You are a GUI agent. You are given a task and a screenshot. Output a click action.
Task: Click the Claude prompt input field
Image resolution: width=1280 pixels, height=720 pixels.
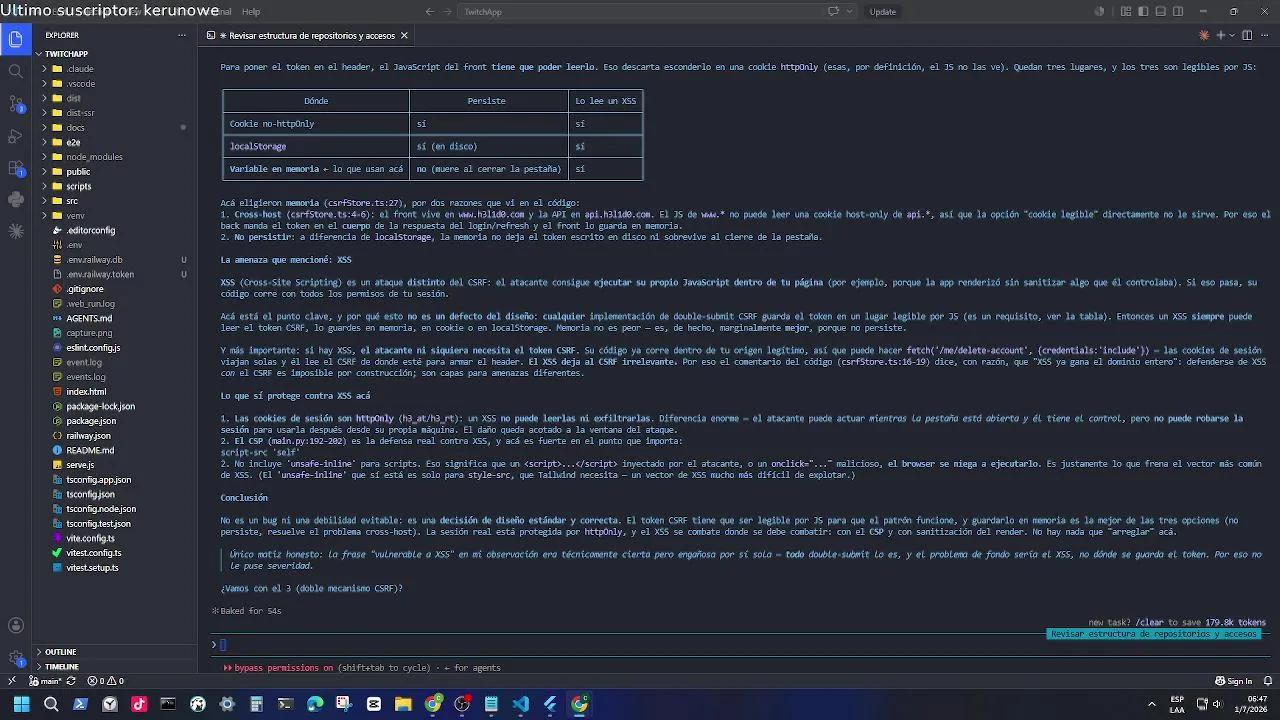pos(735,645)
